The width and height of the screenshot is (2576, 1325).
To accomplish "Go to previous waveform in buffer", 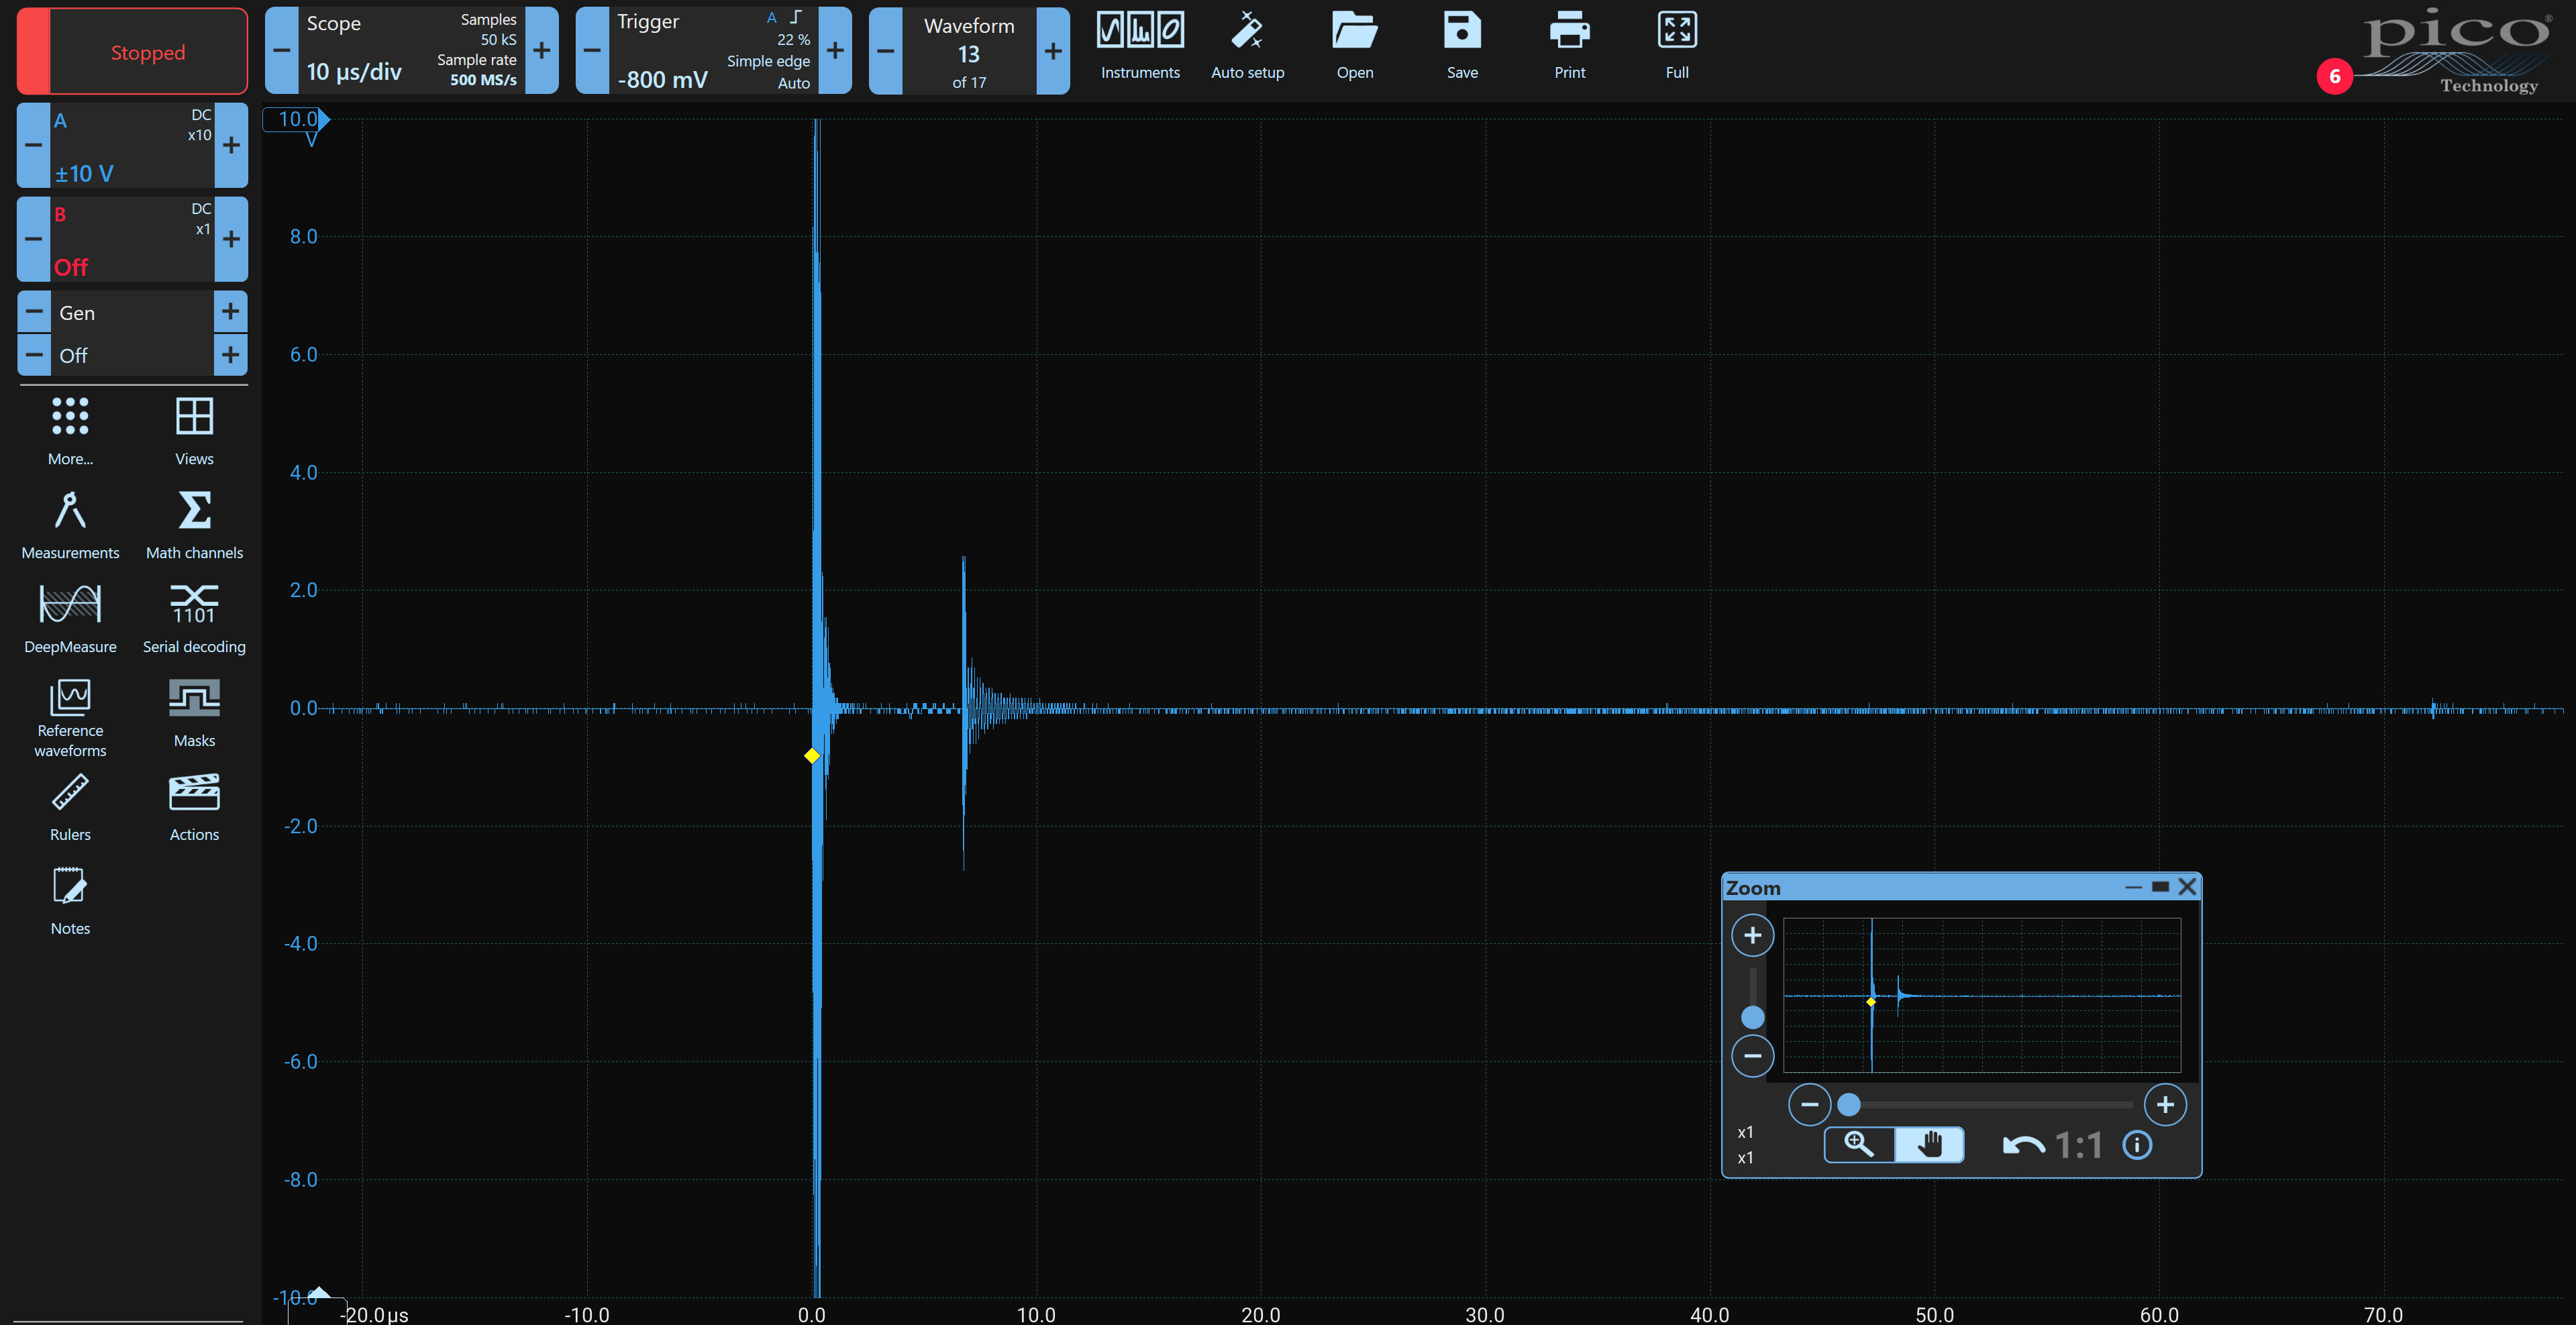I will tap(885, 50).
